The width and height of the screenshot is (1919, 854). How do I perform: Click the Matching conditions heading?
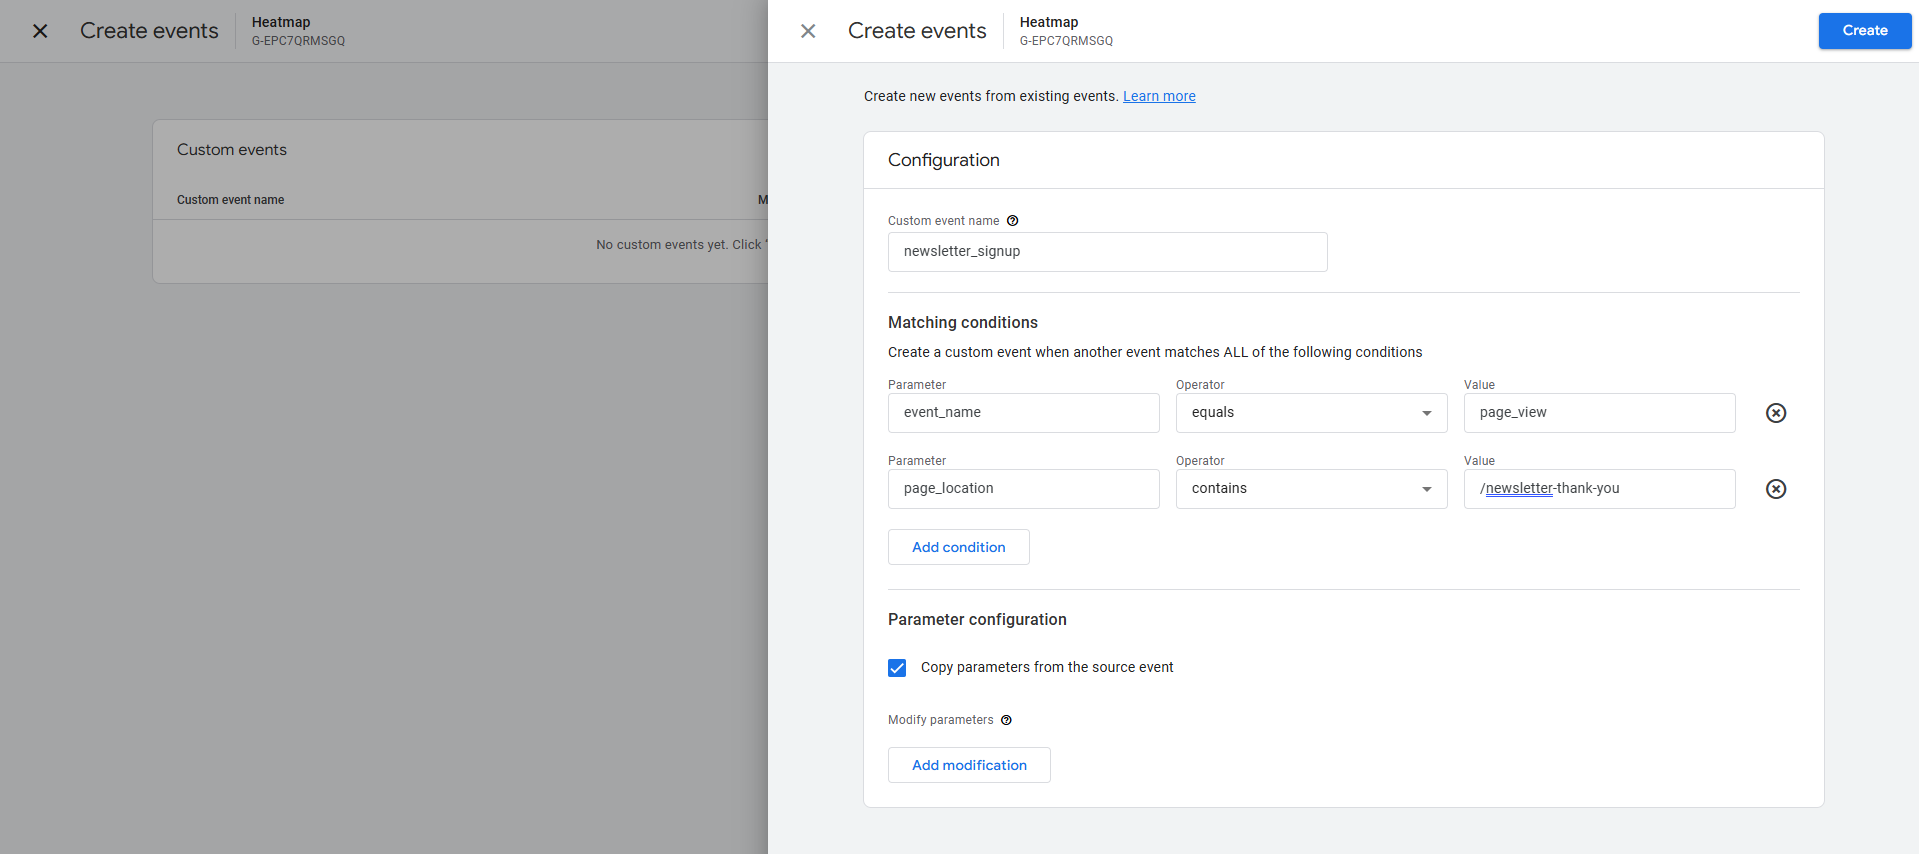[x=962, y=322]
